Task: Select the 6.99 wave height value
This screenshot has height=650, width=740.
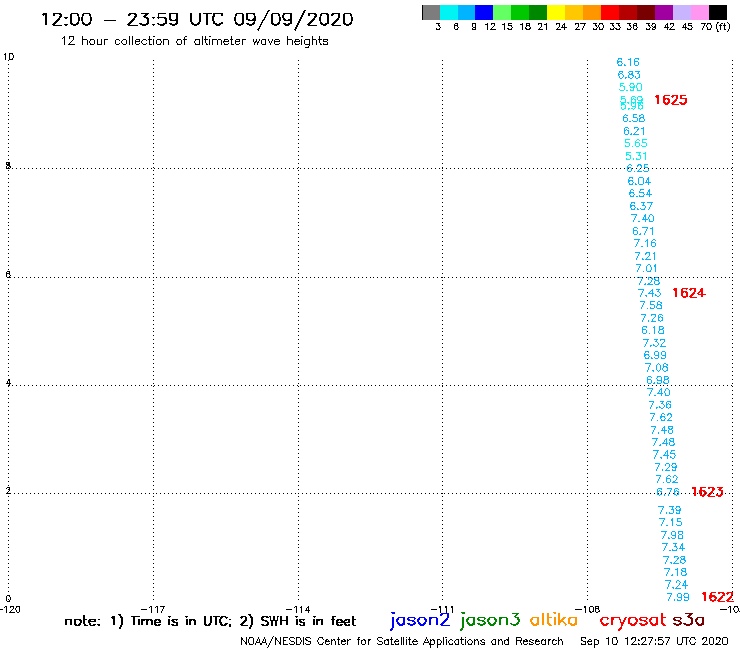Action: 655,355
